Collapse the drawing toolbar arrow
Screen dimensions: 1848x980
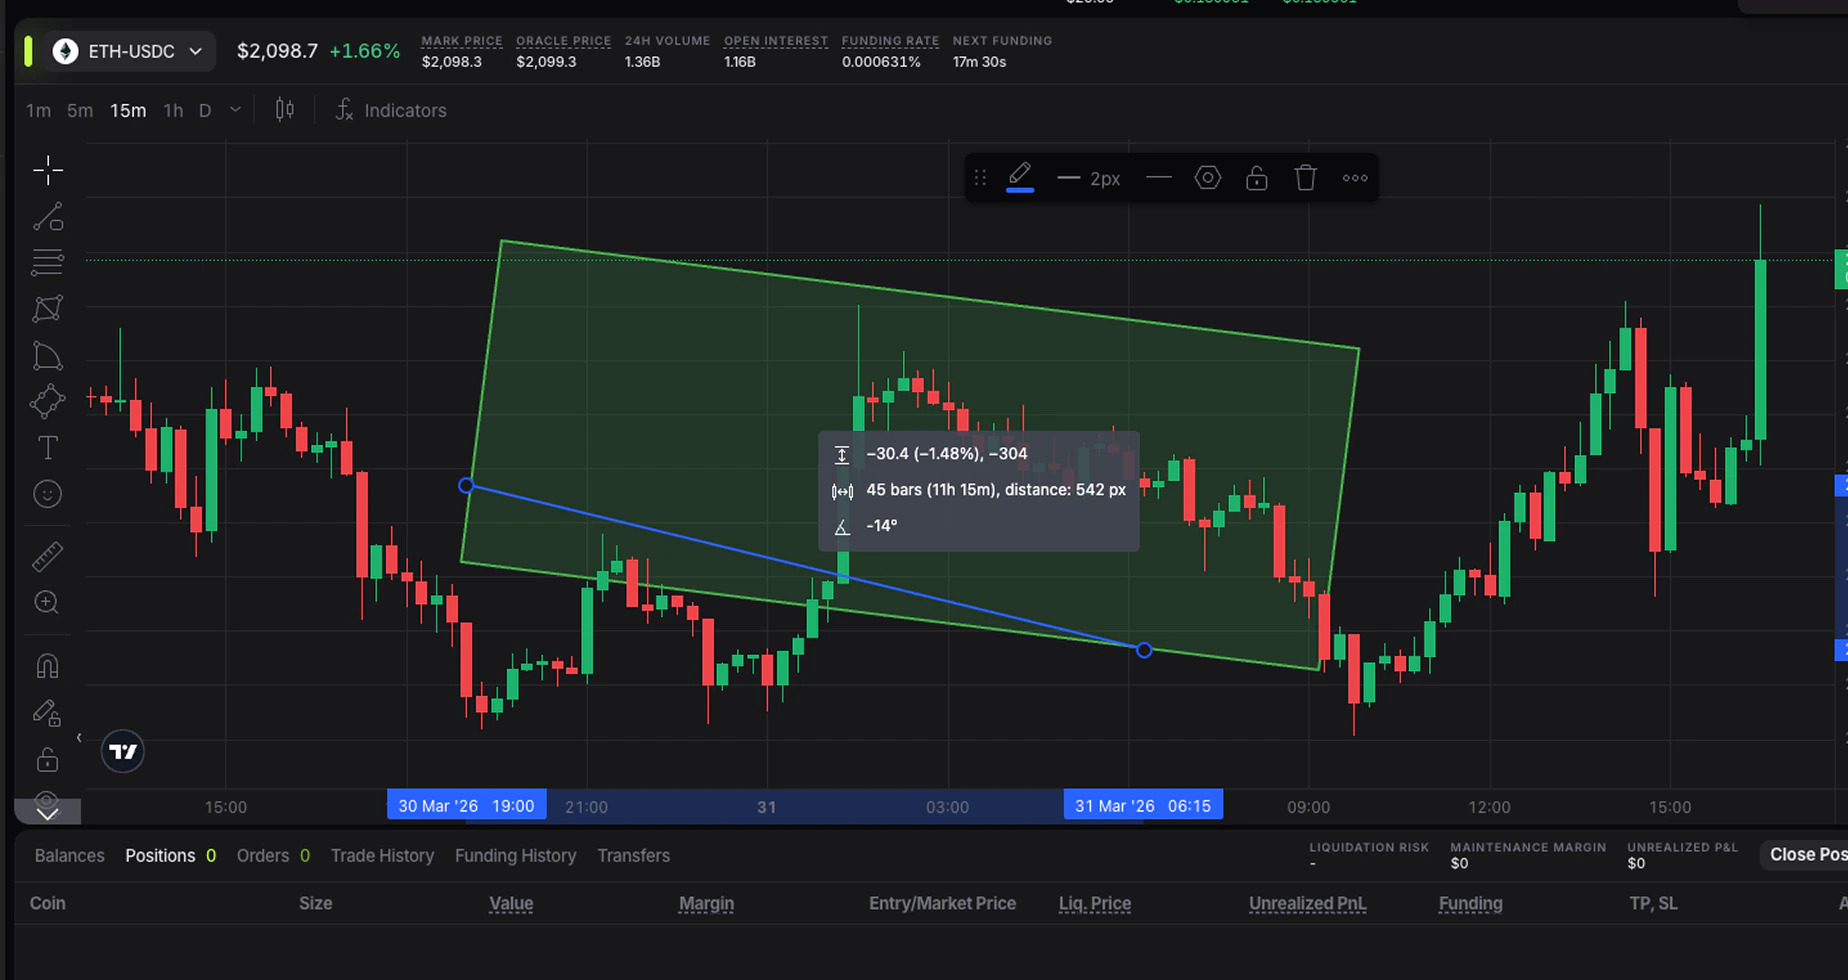(79, 738)
